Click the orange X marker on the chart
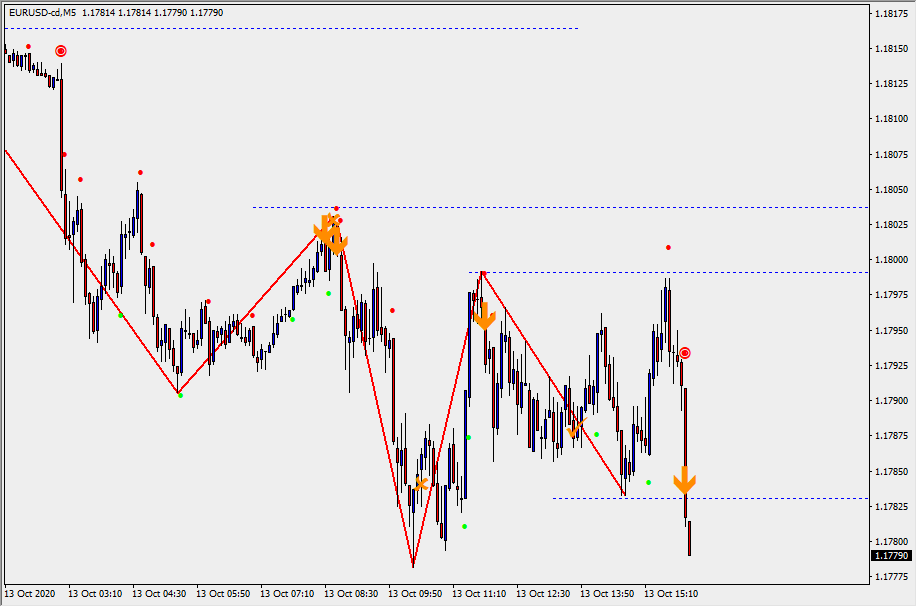The image size is (917, 607). 422,484
